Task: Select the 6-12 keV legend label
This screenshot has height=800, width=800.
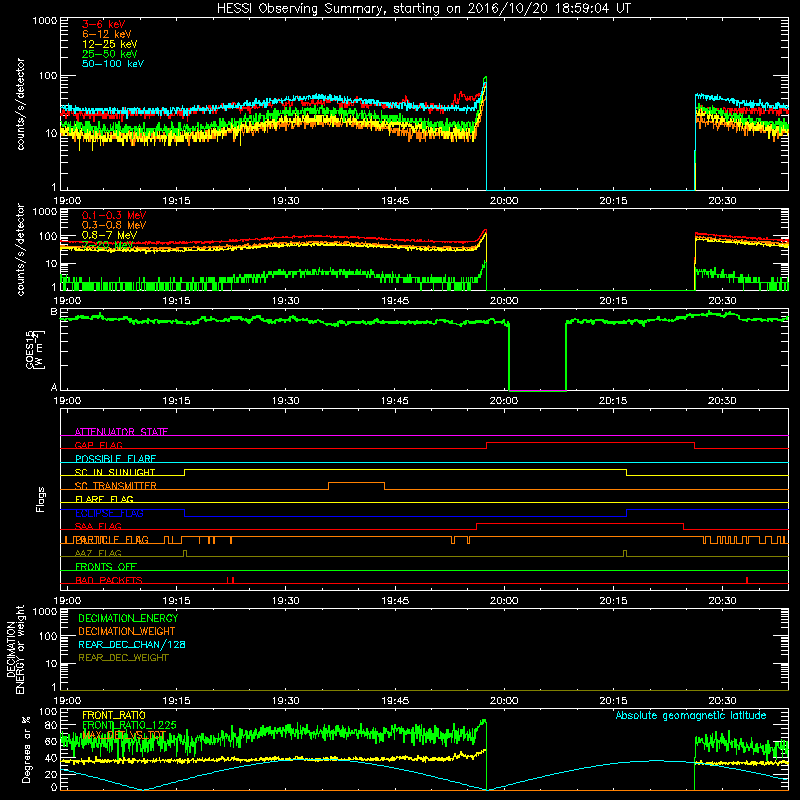Action: tap(106, 34)
